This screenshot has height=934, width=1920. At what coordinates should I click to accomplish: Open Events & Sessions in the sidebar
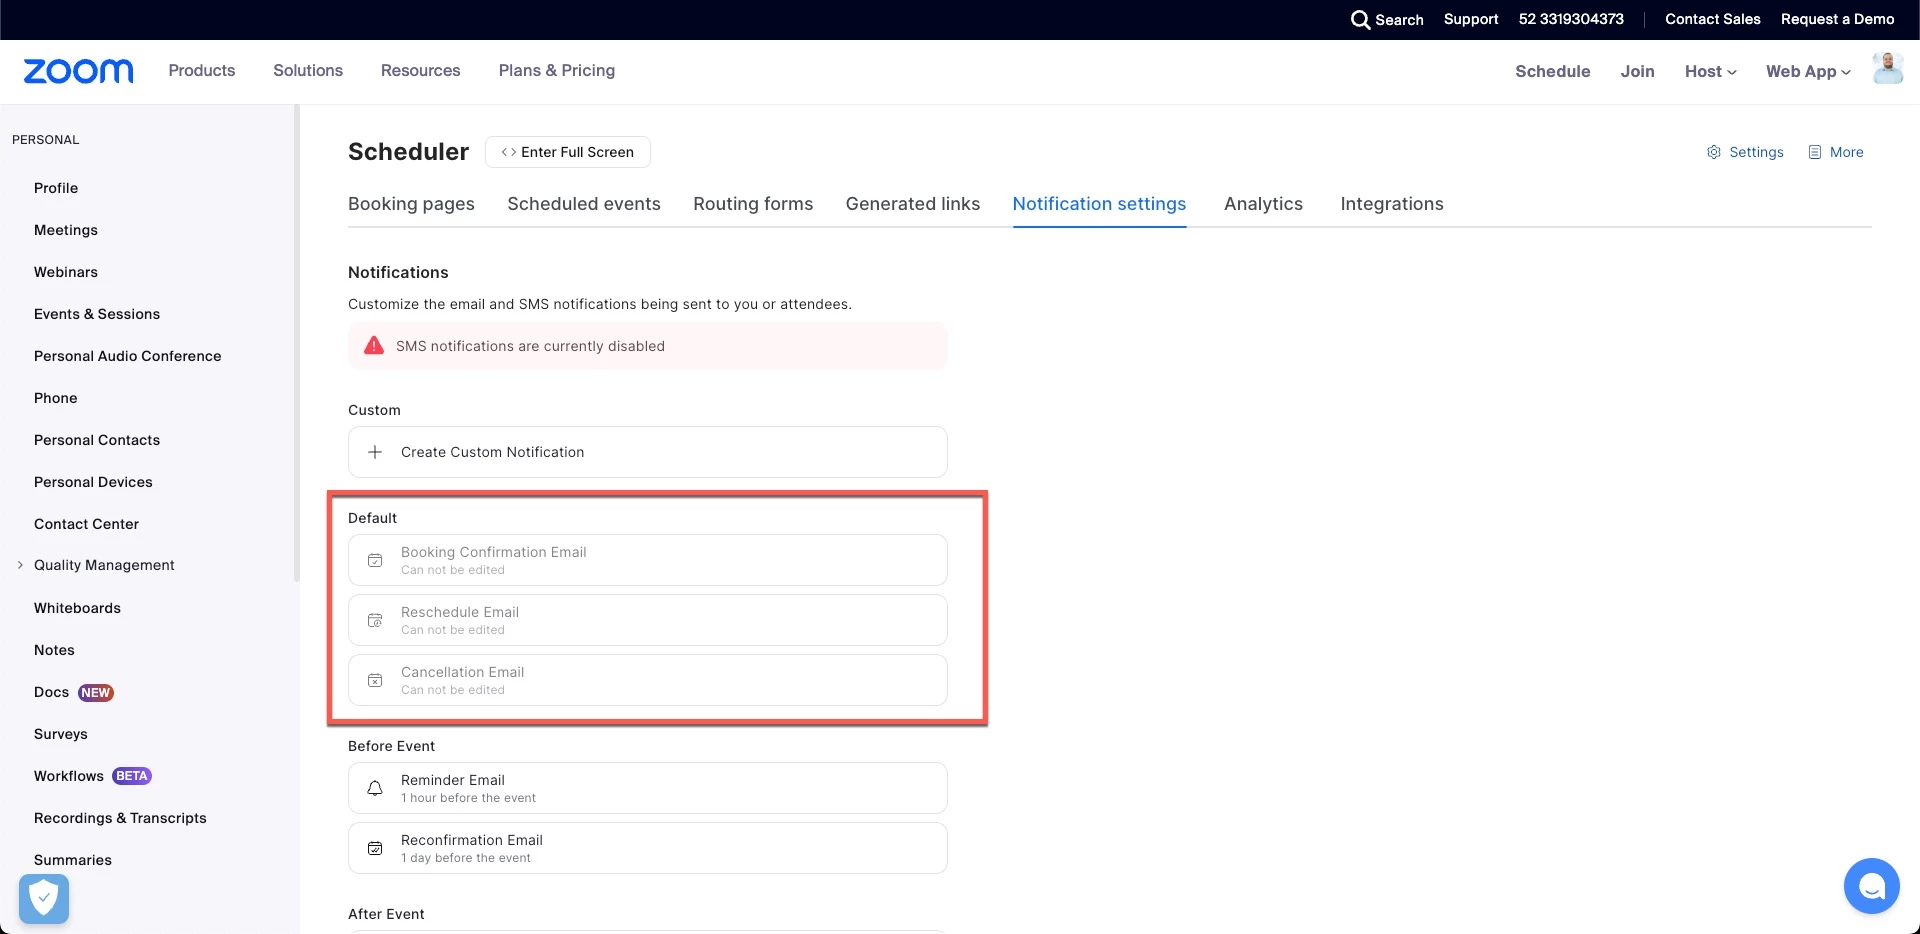tap(97, 314)
